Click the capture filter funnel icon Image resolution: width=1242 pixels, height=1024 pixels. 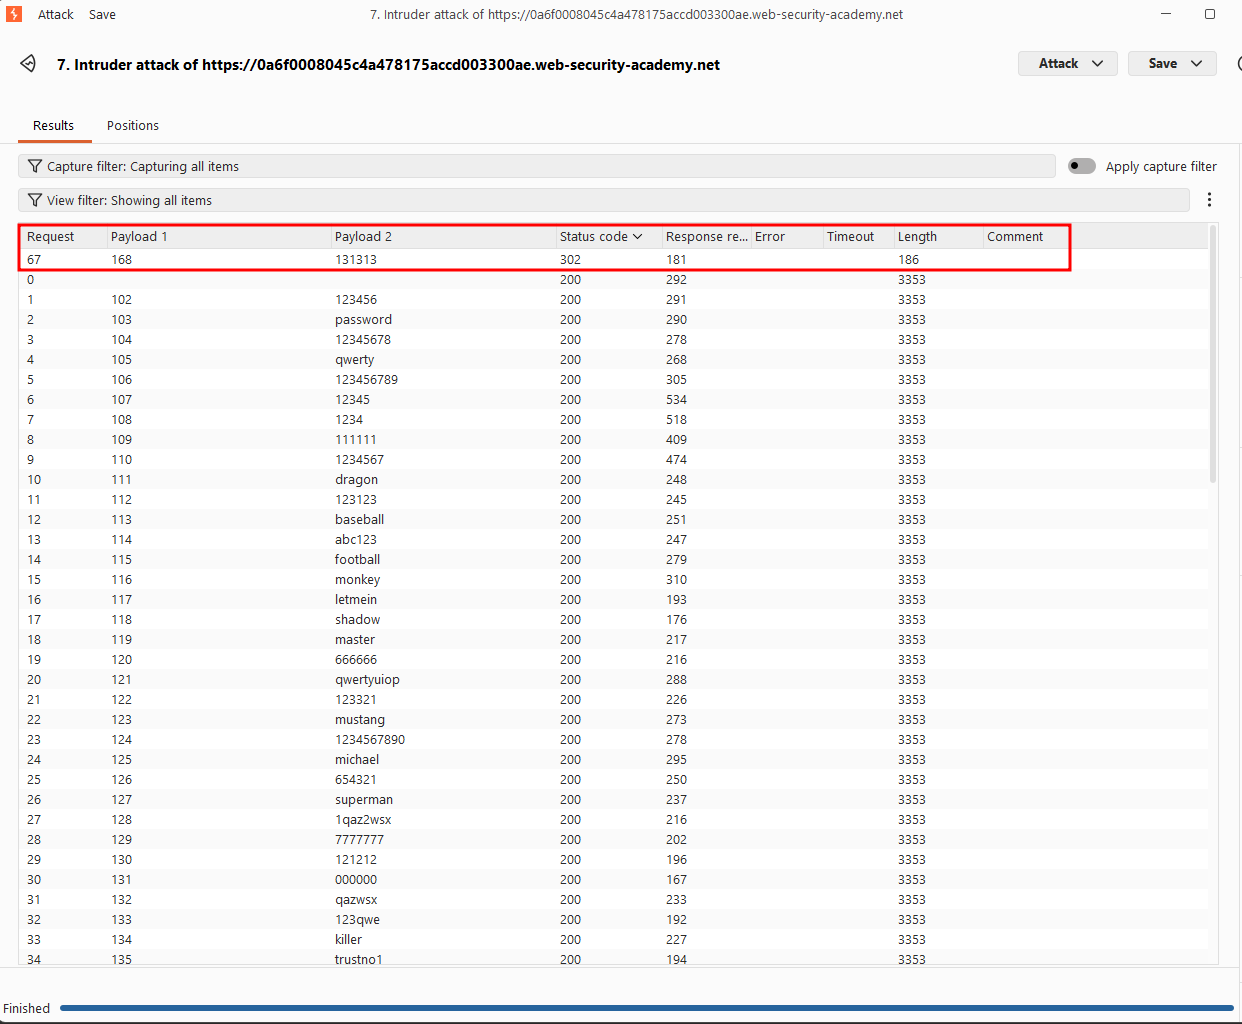[35, 166]
